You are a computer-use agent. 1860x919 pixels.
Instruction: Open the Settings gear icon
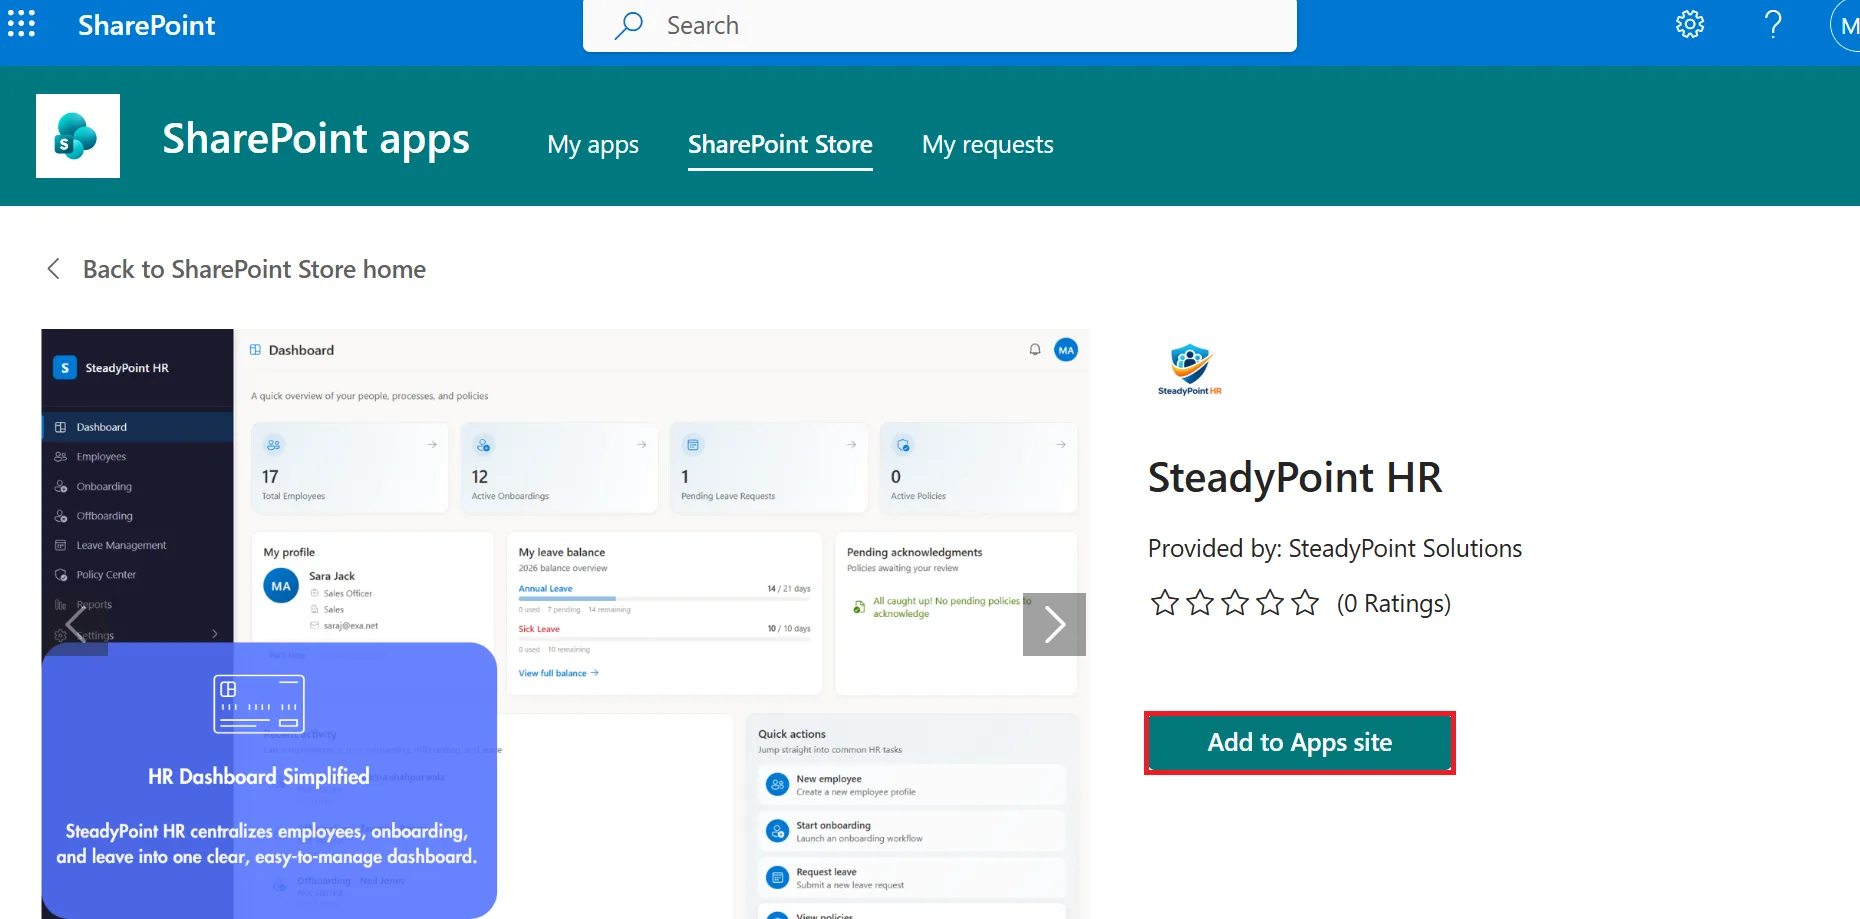tap(1690, 24)
